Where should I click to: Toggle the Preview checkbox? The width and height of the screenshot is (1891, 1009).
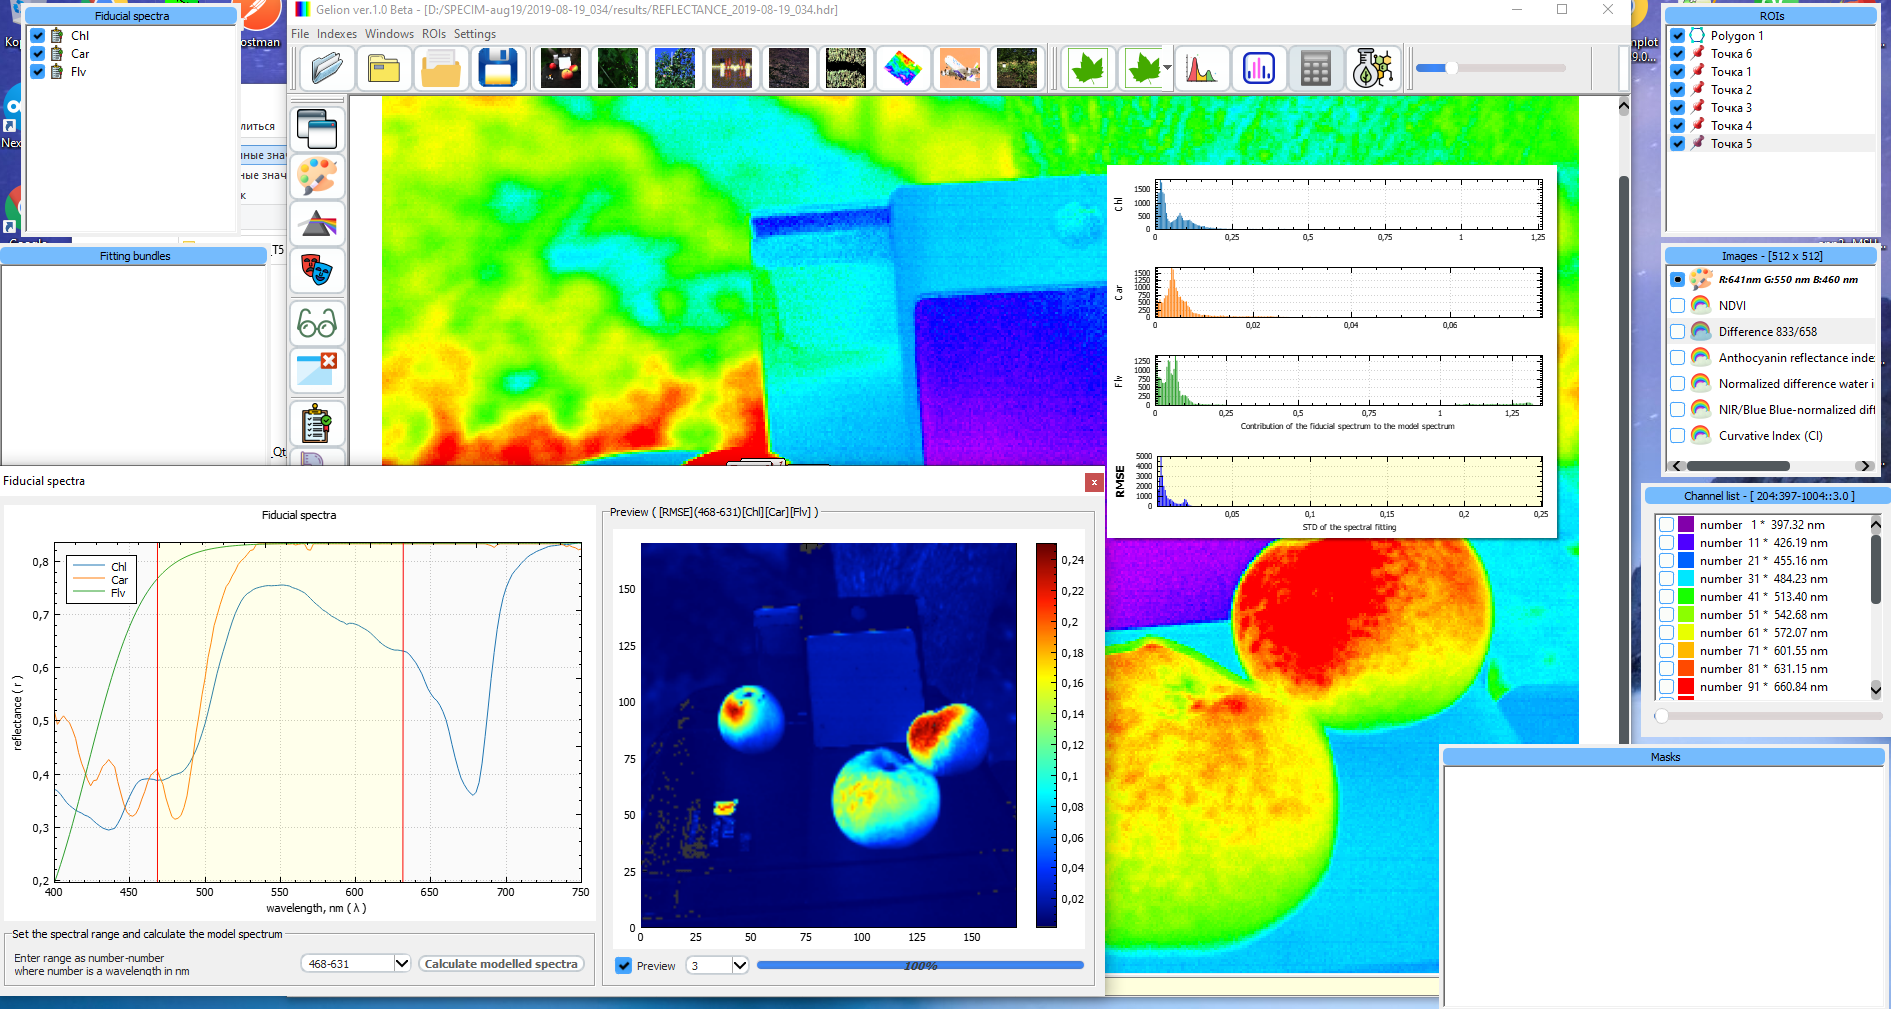(624, 966)
